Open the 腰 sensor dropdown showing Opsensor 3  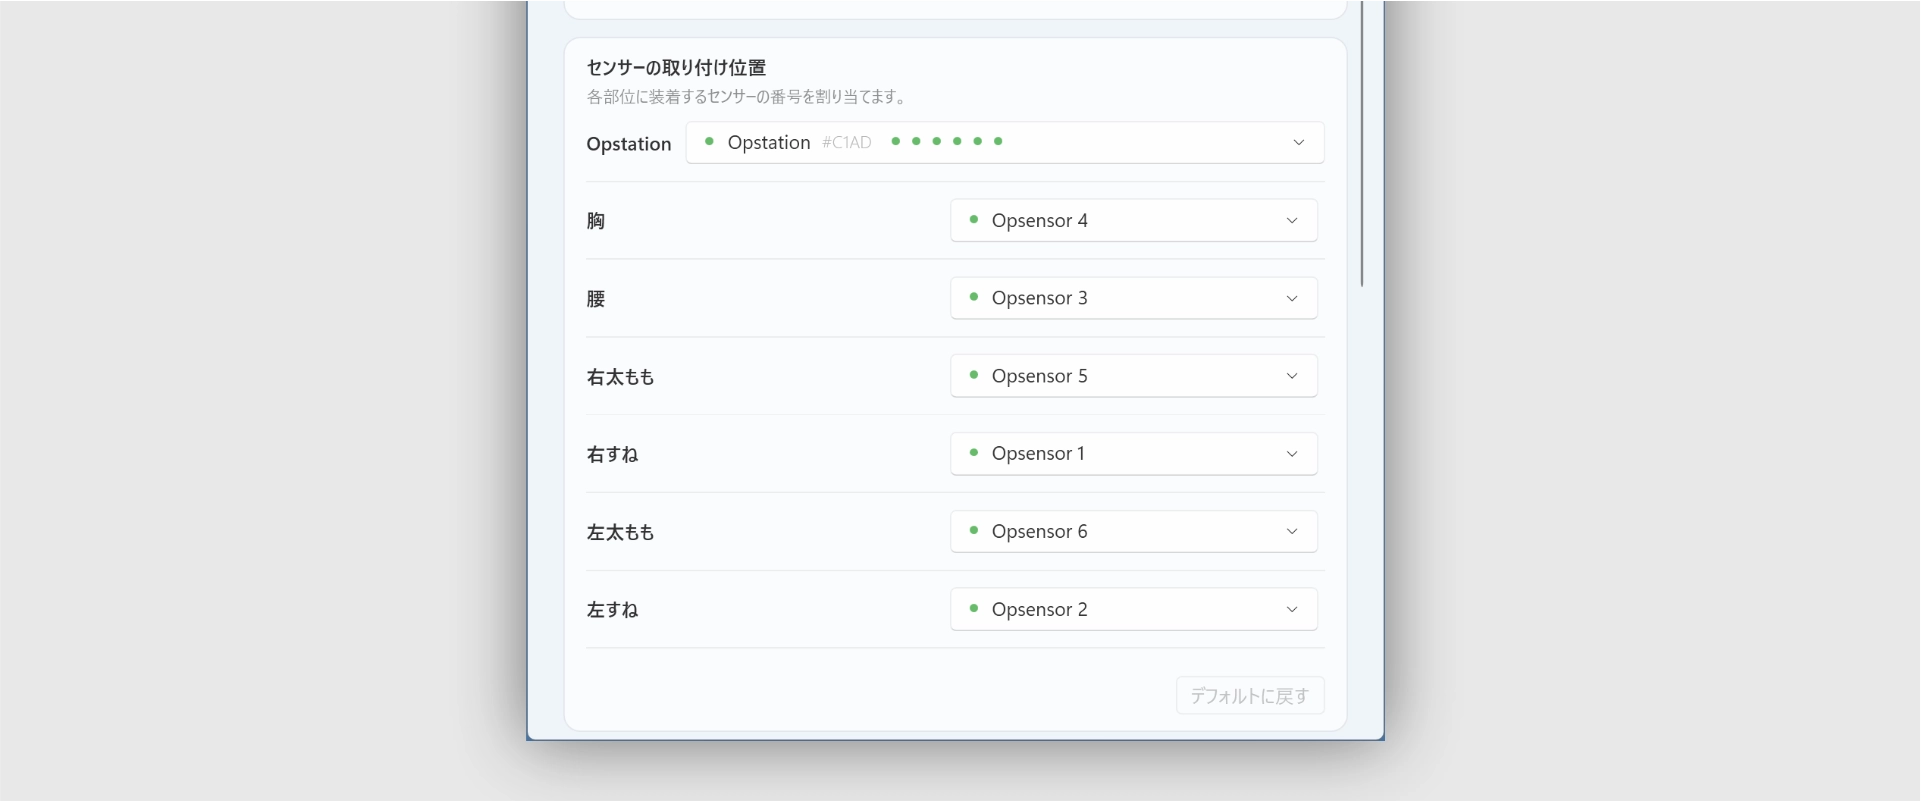click(x=1134, y=298)
